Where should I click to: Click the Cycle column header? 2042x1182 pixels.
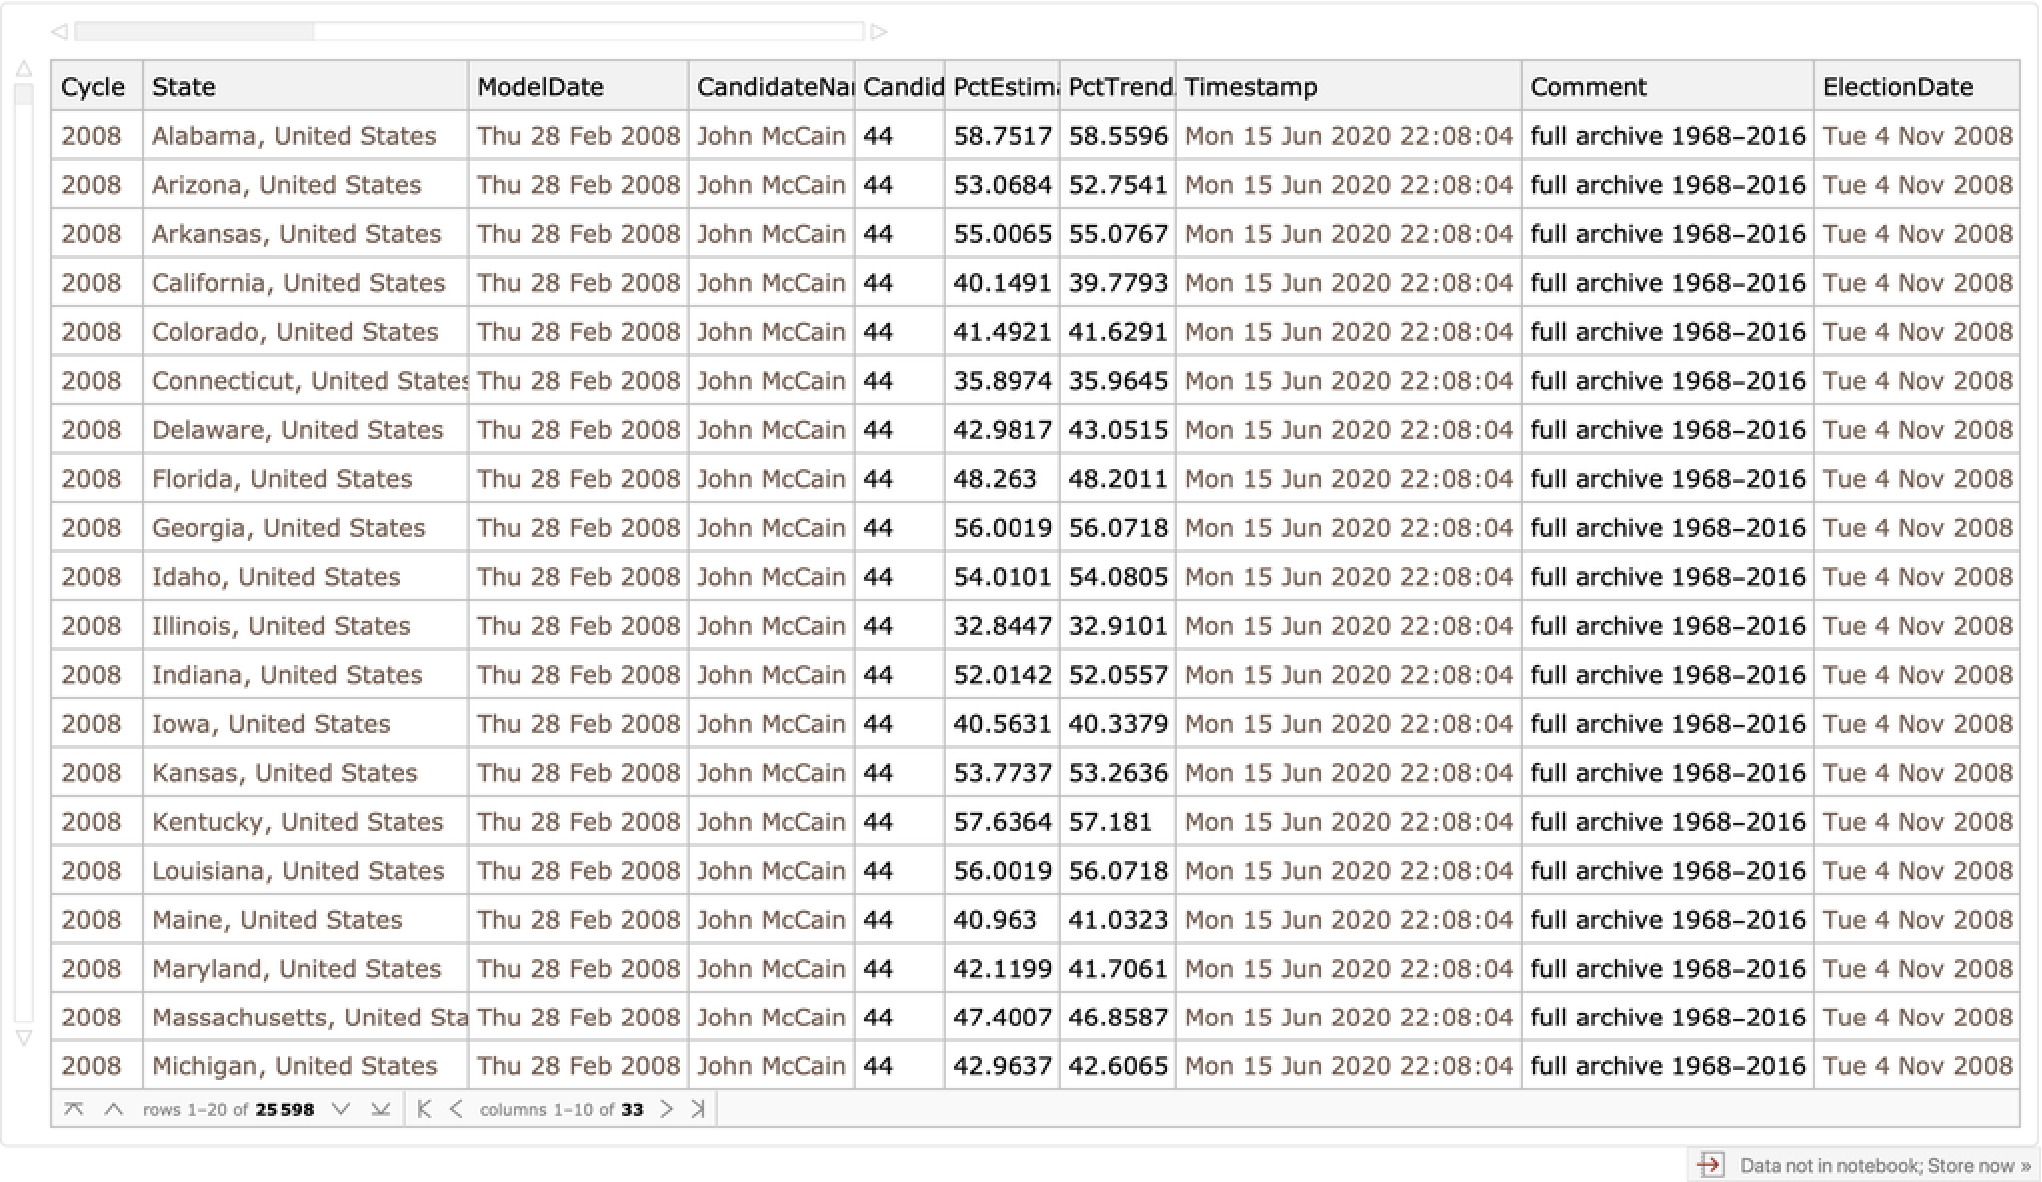click(93, 87)
